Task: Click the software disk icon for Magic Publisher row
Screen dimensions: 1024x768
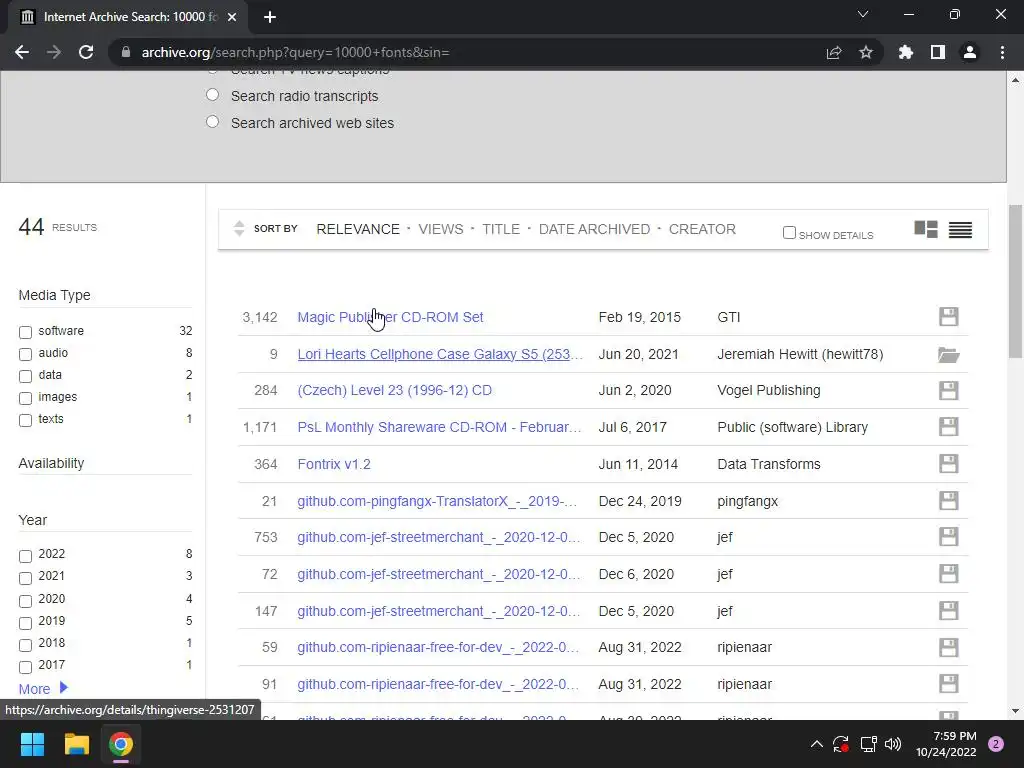Action: coord(948,317)
